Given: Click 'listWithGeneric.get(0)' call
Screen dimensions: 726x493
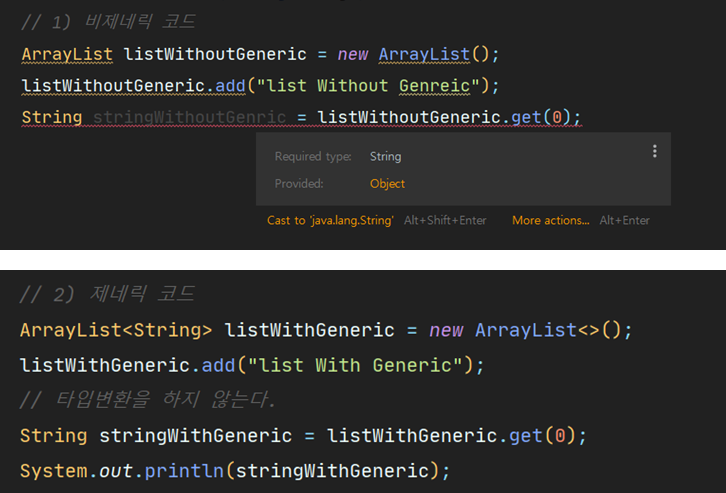Looking at the screenshot, I should click(x=451, y=436).
